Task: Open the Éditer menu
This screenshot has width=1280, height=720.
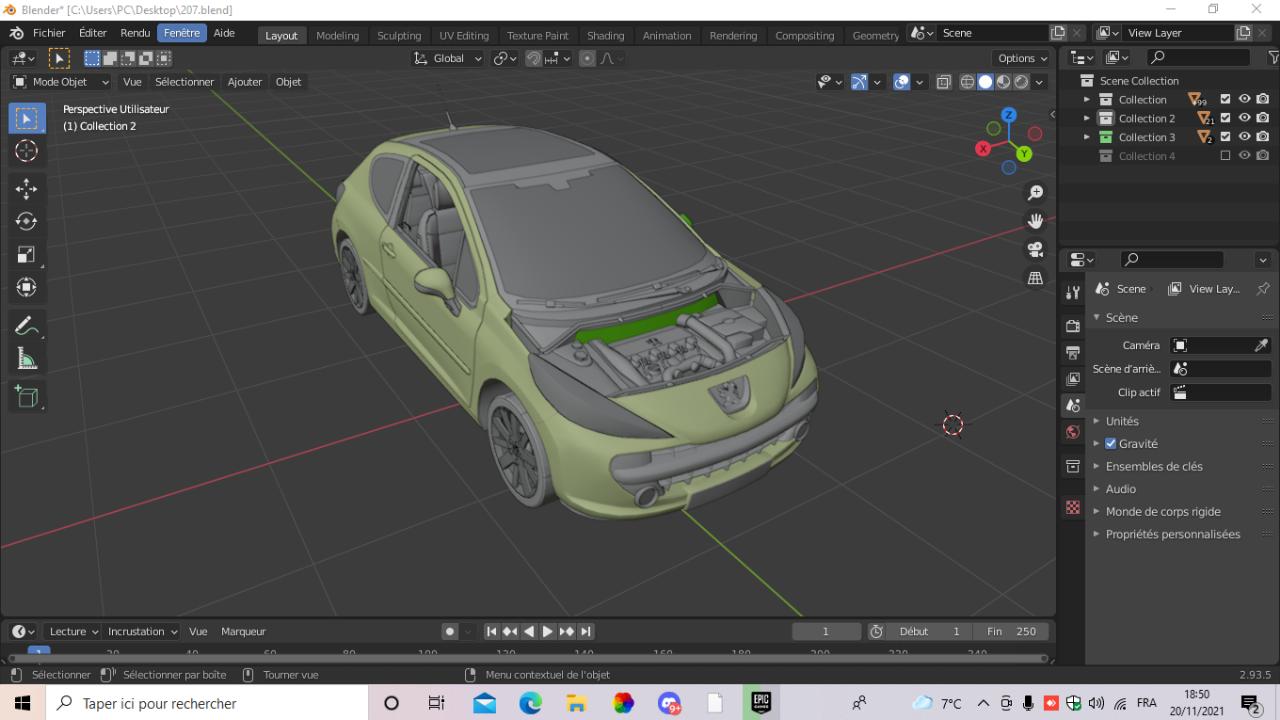Action: point(93,33)
